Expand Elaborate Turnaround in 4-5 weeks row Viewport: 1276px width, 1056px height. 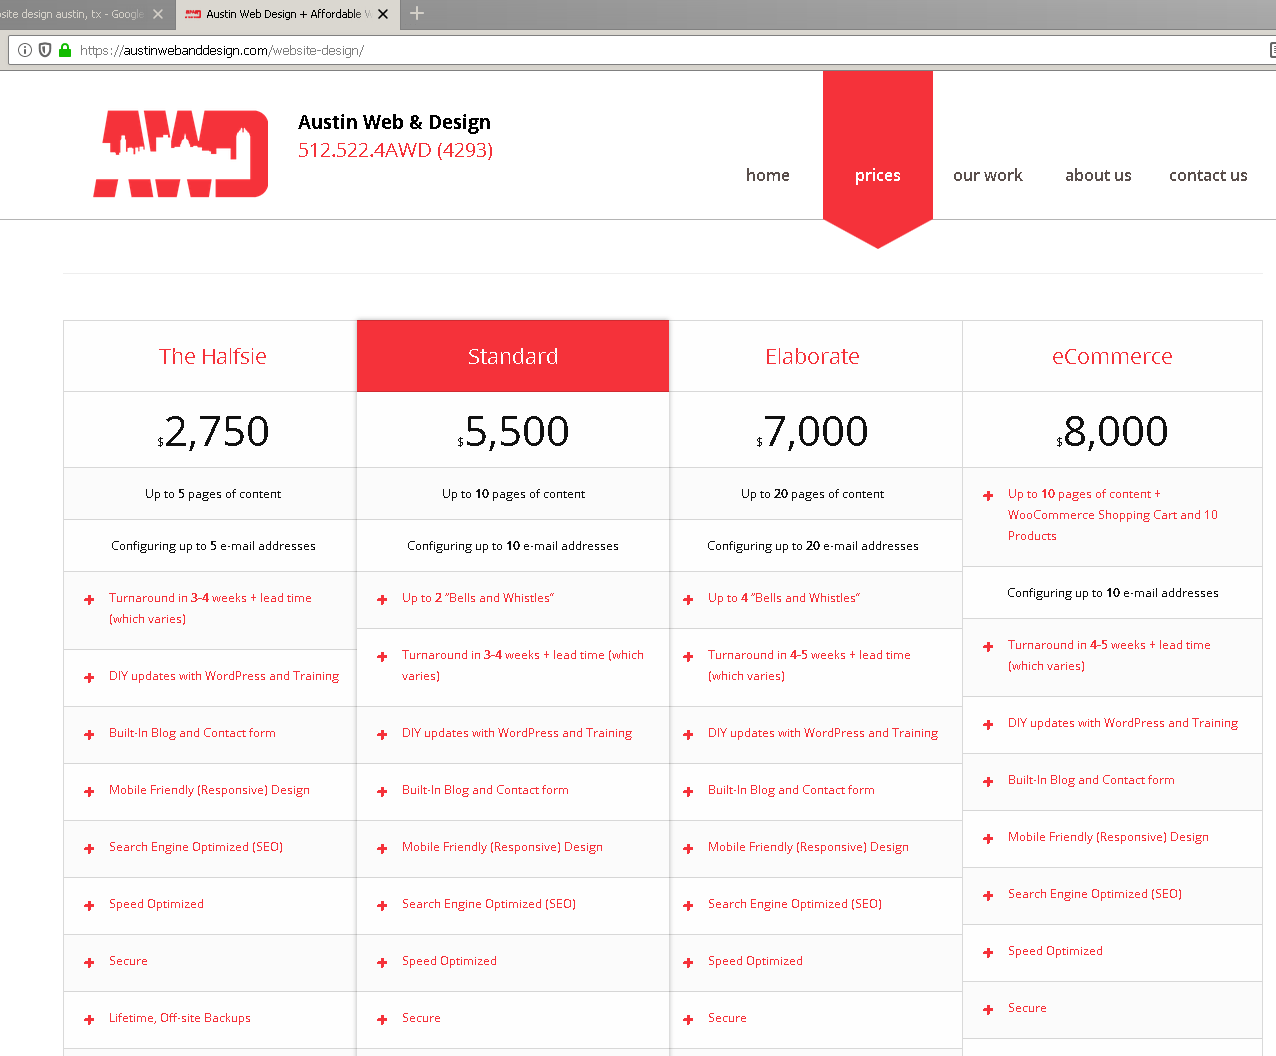[816, 666]
